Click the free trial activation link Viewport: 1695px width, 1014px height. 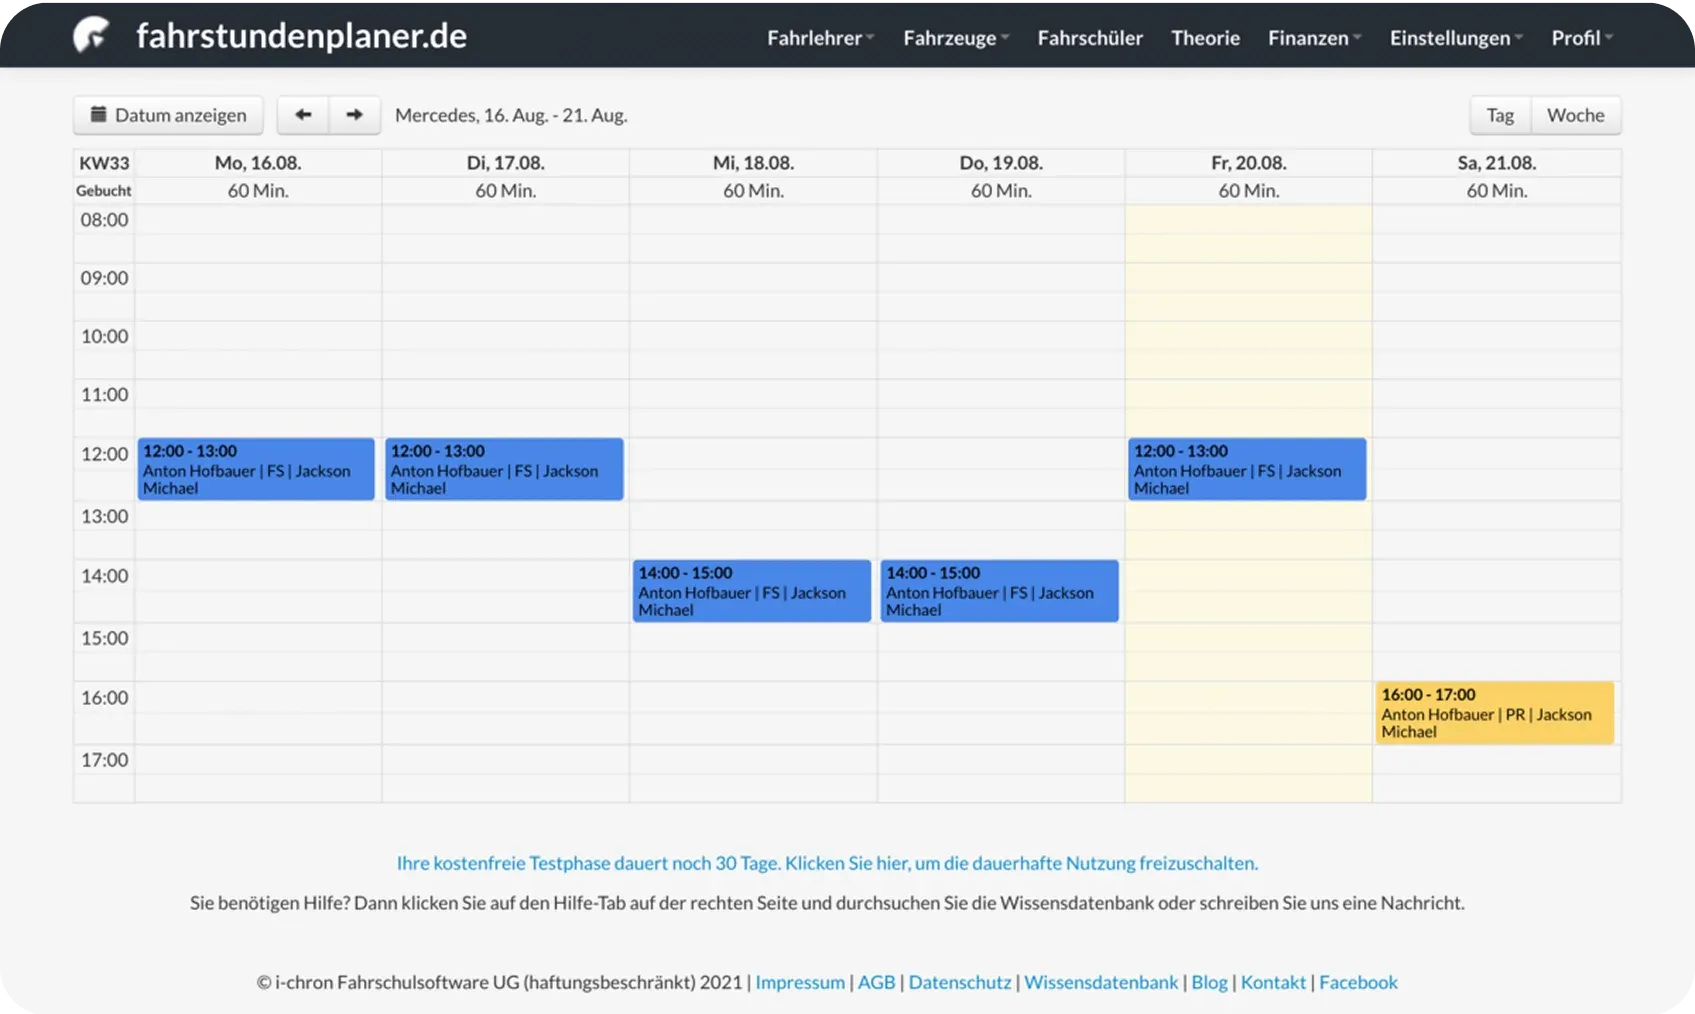coord(827,863)
